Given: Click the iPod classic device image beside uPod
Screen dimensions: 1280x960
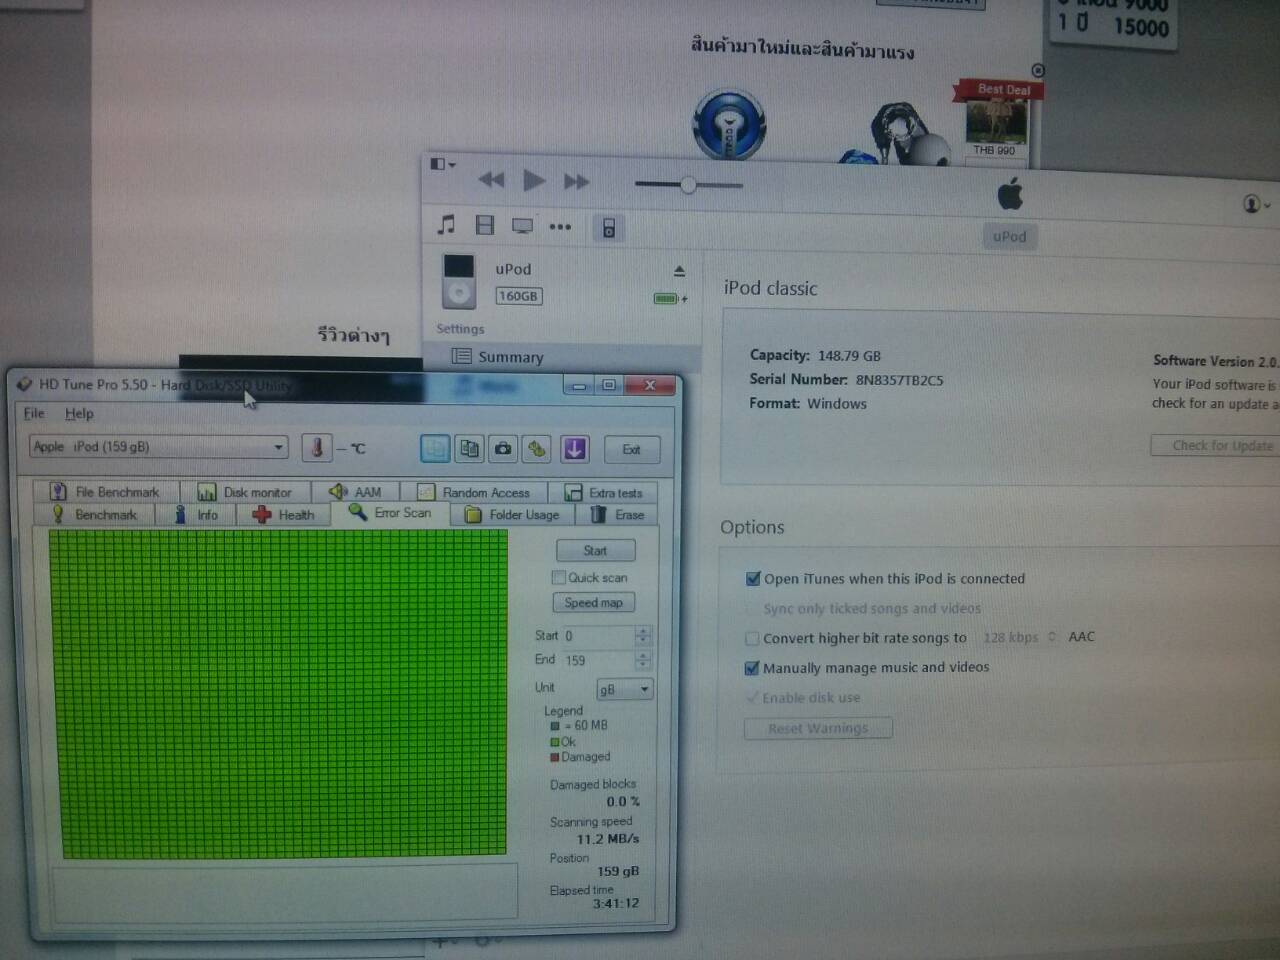Looking at the screenshot, I should [x=459, y=281].
